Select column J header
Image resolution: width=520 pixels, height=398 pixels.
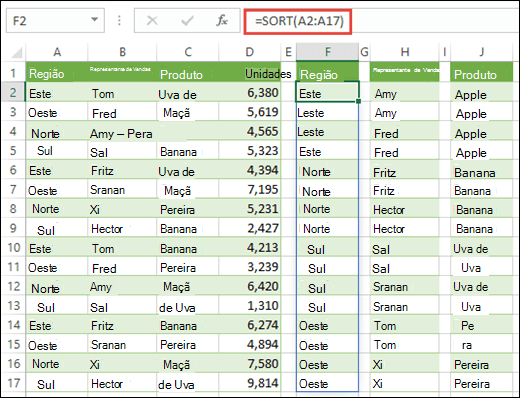pyautogui.click(x=482, y=52)
